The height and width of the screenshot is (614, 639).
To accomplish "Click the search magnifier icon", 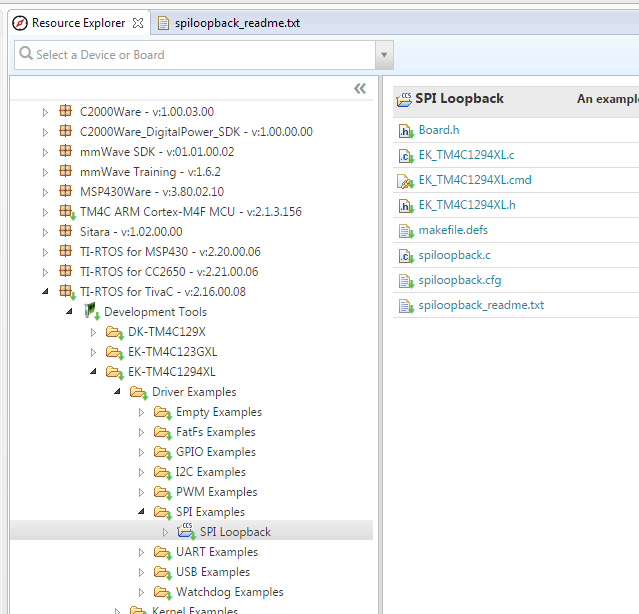I will (26, 53).
